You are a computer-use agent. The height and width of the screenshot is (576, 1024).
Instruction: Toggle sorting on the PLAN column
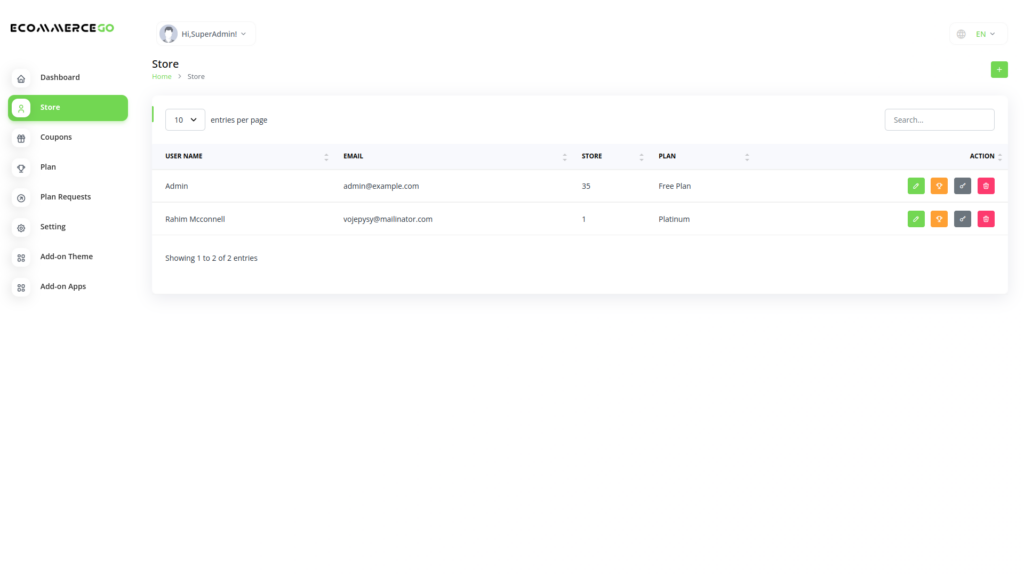[x=747, y=154]
